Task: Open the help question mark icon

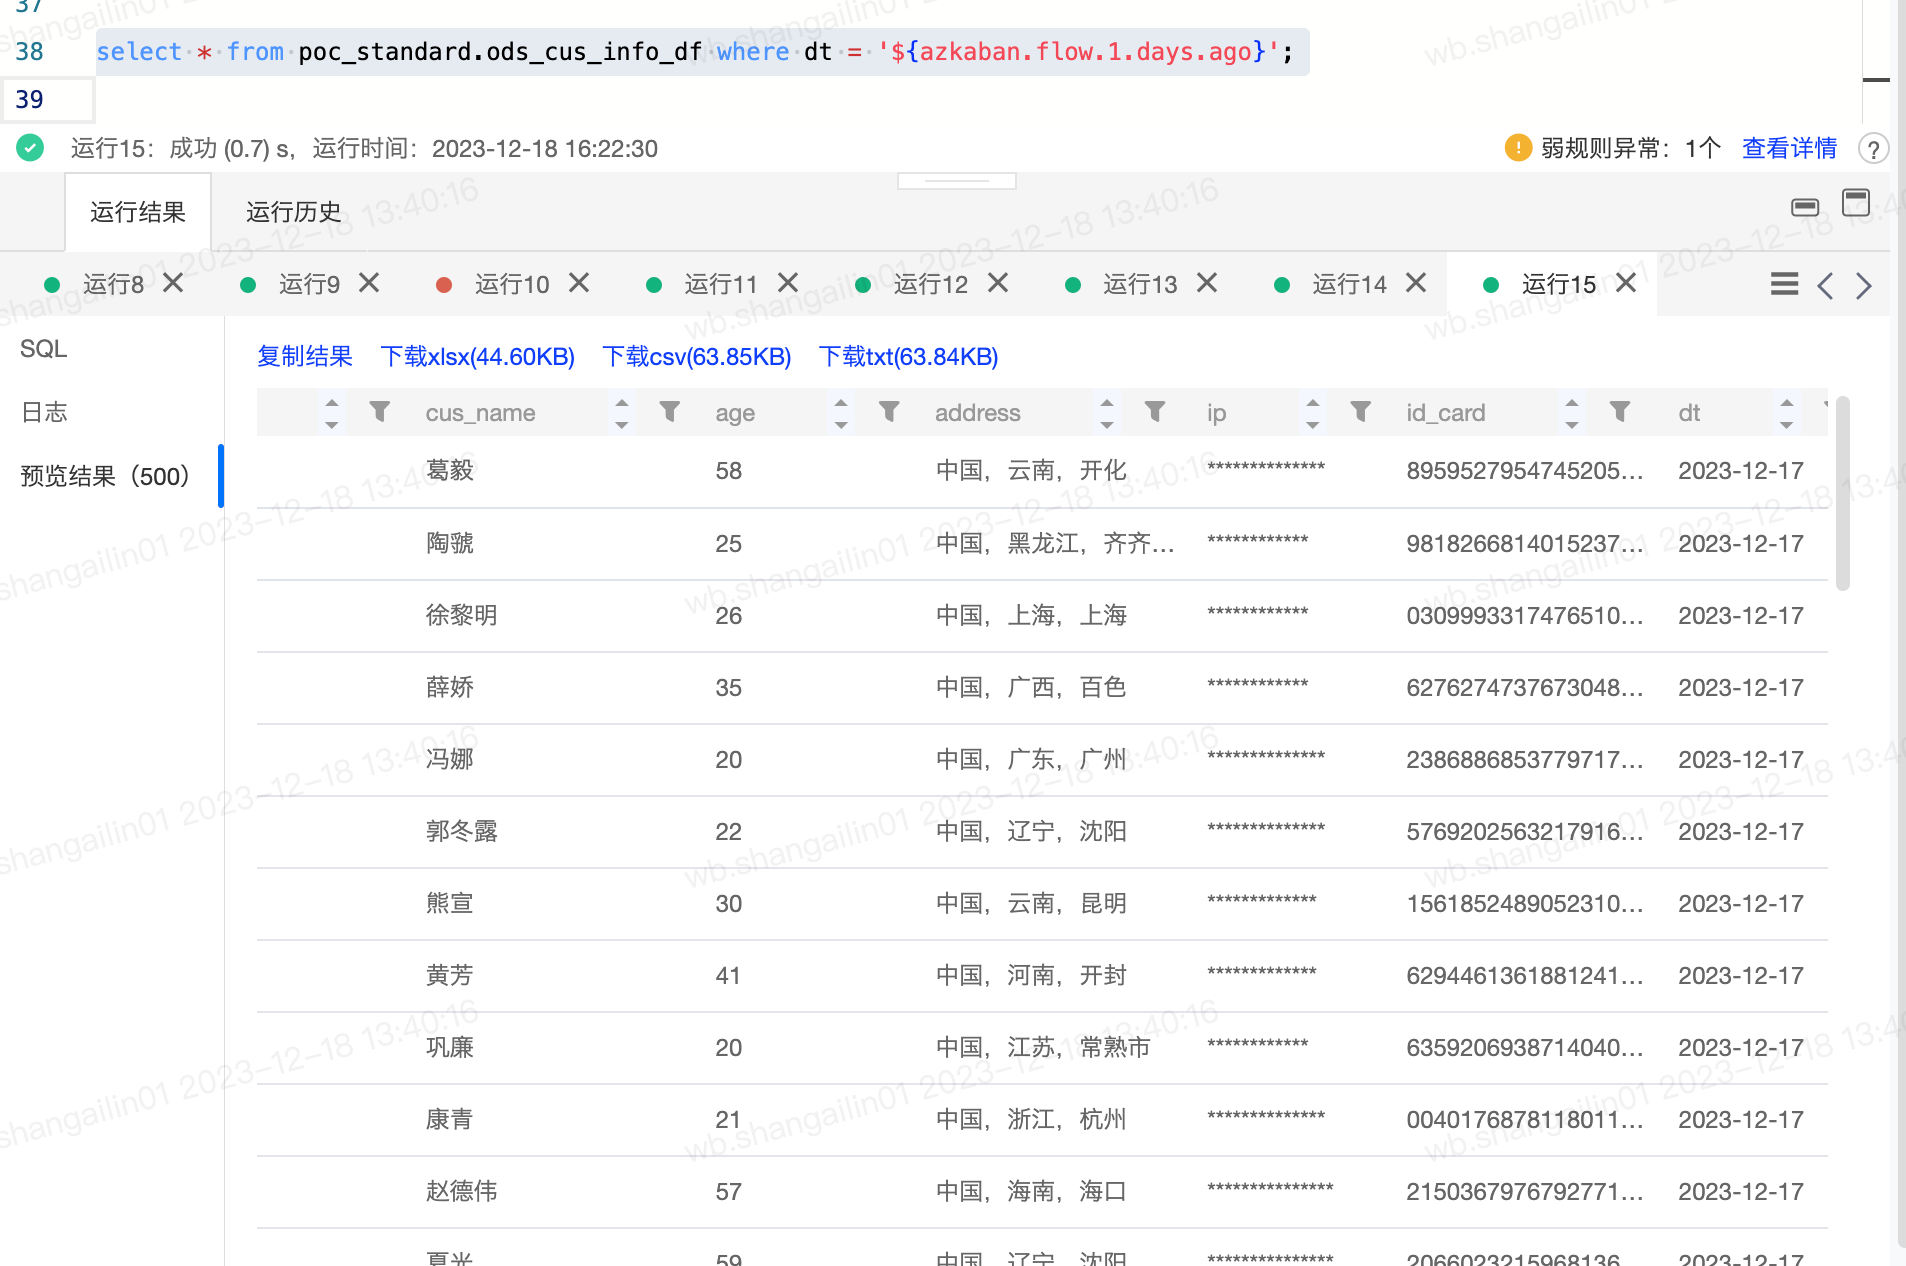Action: coord(1873,149)
